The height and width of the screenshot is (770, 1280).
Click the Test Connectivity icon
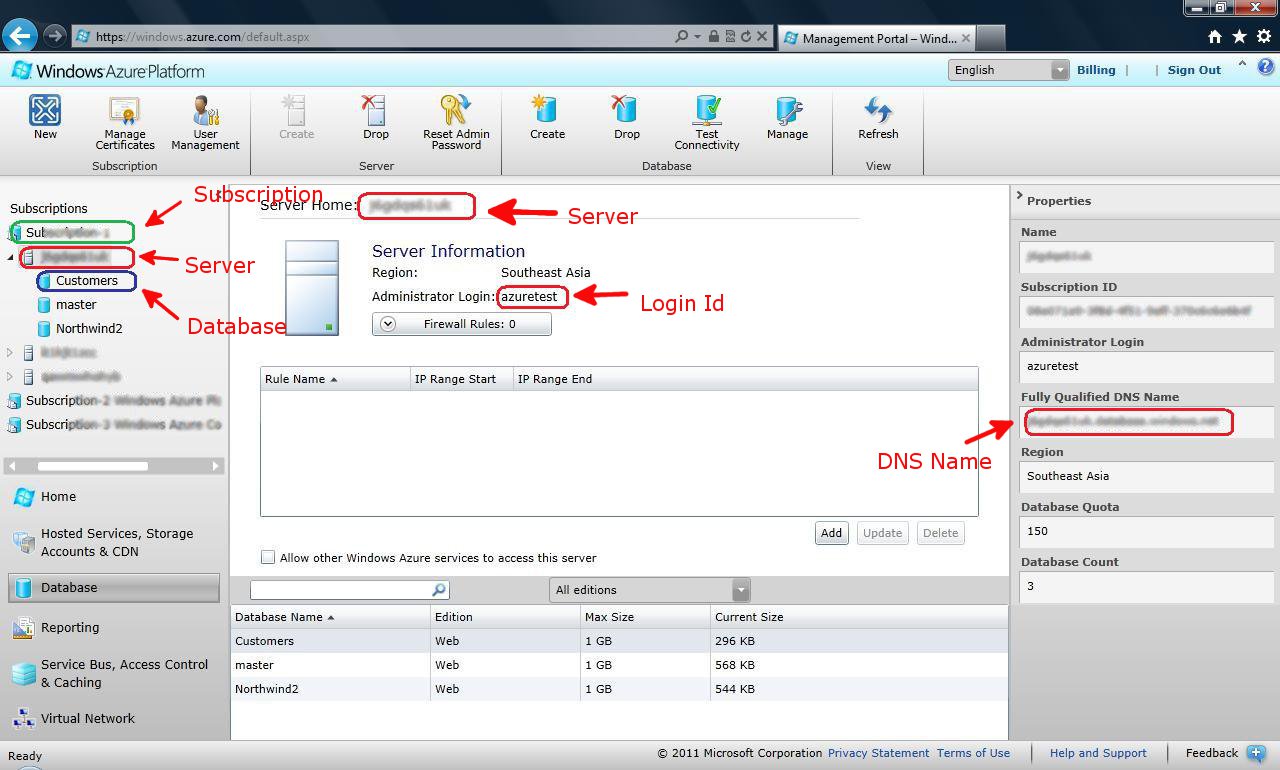(x=706, y=120)
